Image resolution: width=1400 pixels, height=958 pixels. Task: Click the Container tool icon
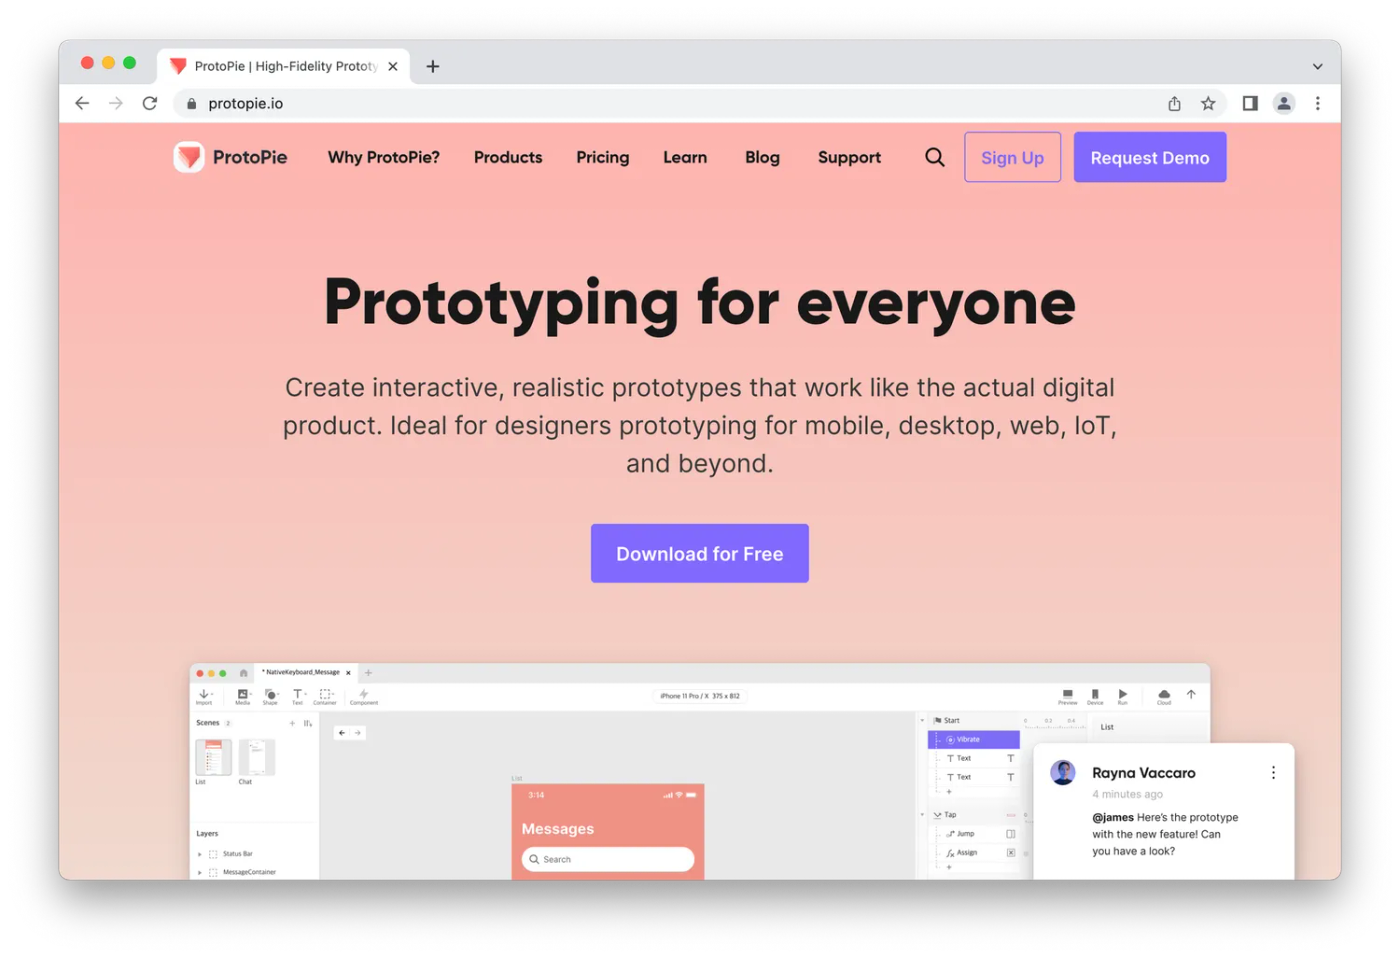pos(325,695)
